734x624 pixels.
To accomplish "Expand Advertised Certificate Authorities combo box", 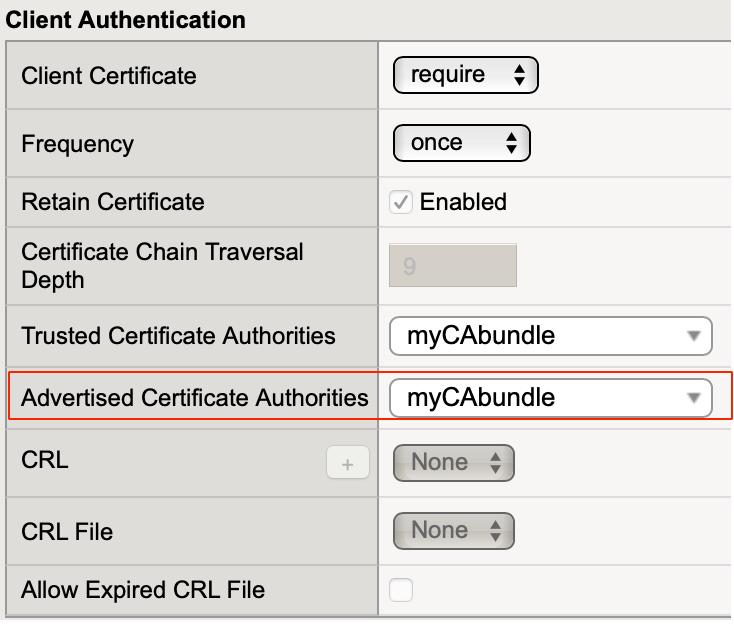I will [x=550, y=398].
